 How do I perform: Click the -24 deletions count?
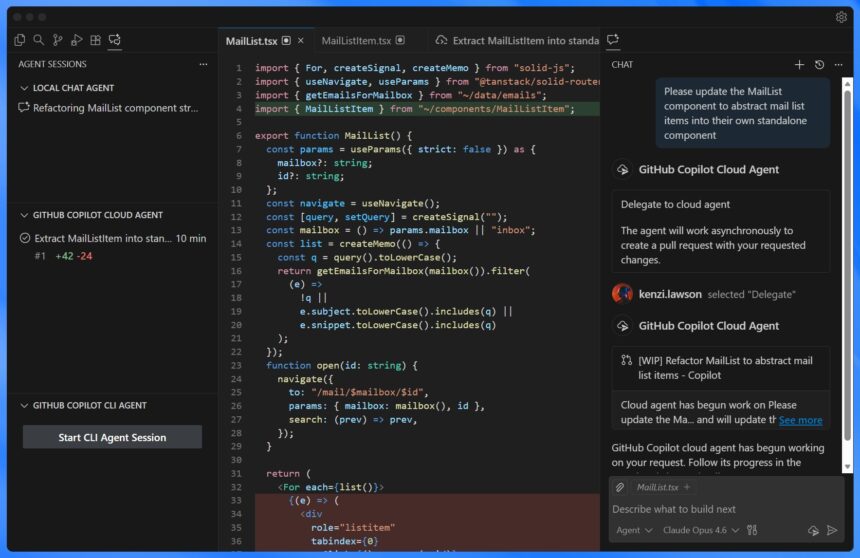pyautogui.click(x=84, y=256)
